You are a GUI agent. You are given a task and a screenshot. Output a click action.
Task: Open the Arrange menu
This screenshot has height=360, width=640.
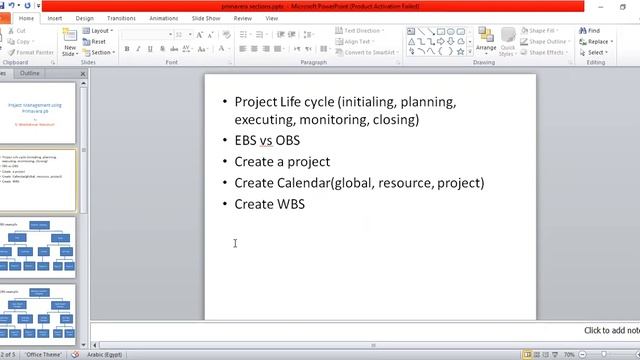pos(486,42)
